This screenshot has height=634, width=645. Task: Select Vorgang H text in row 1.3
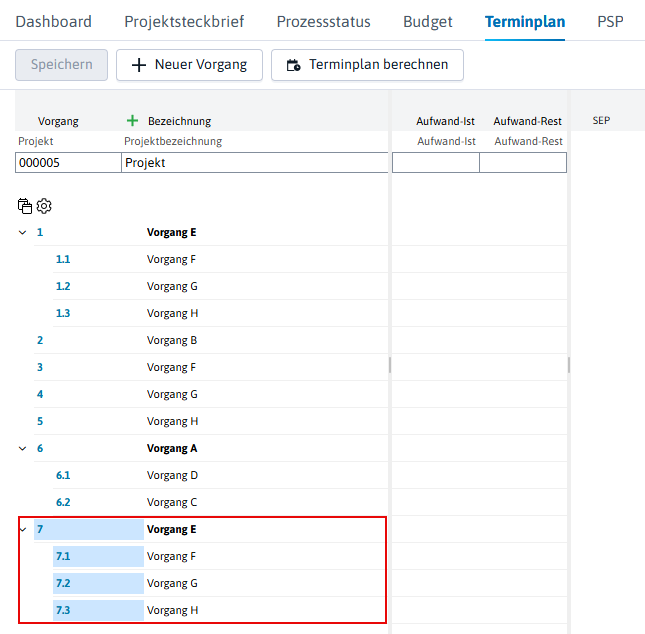[172, 314]
